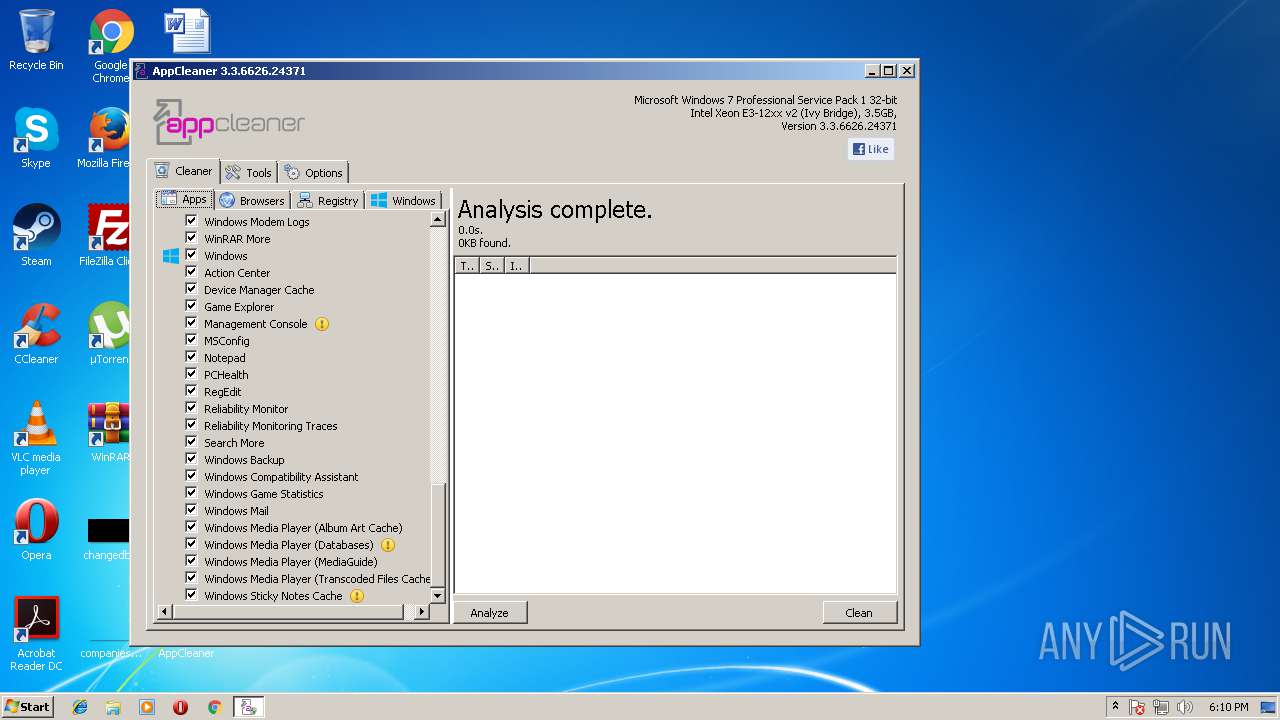
Task: Toggle the Windows group checkbox
Action: click(x=191, y=255)
